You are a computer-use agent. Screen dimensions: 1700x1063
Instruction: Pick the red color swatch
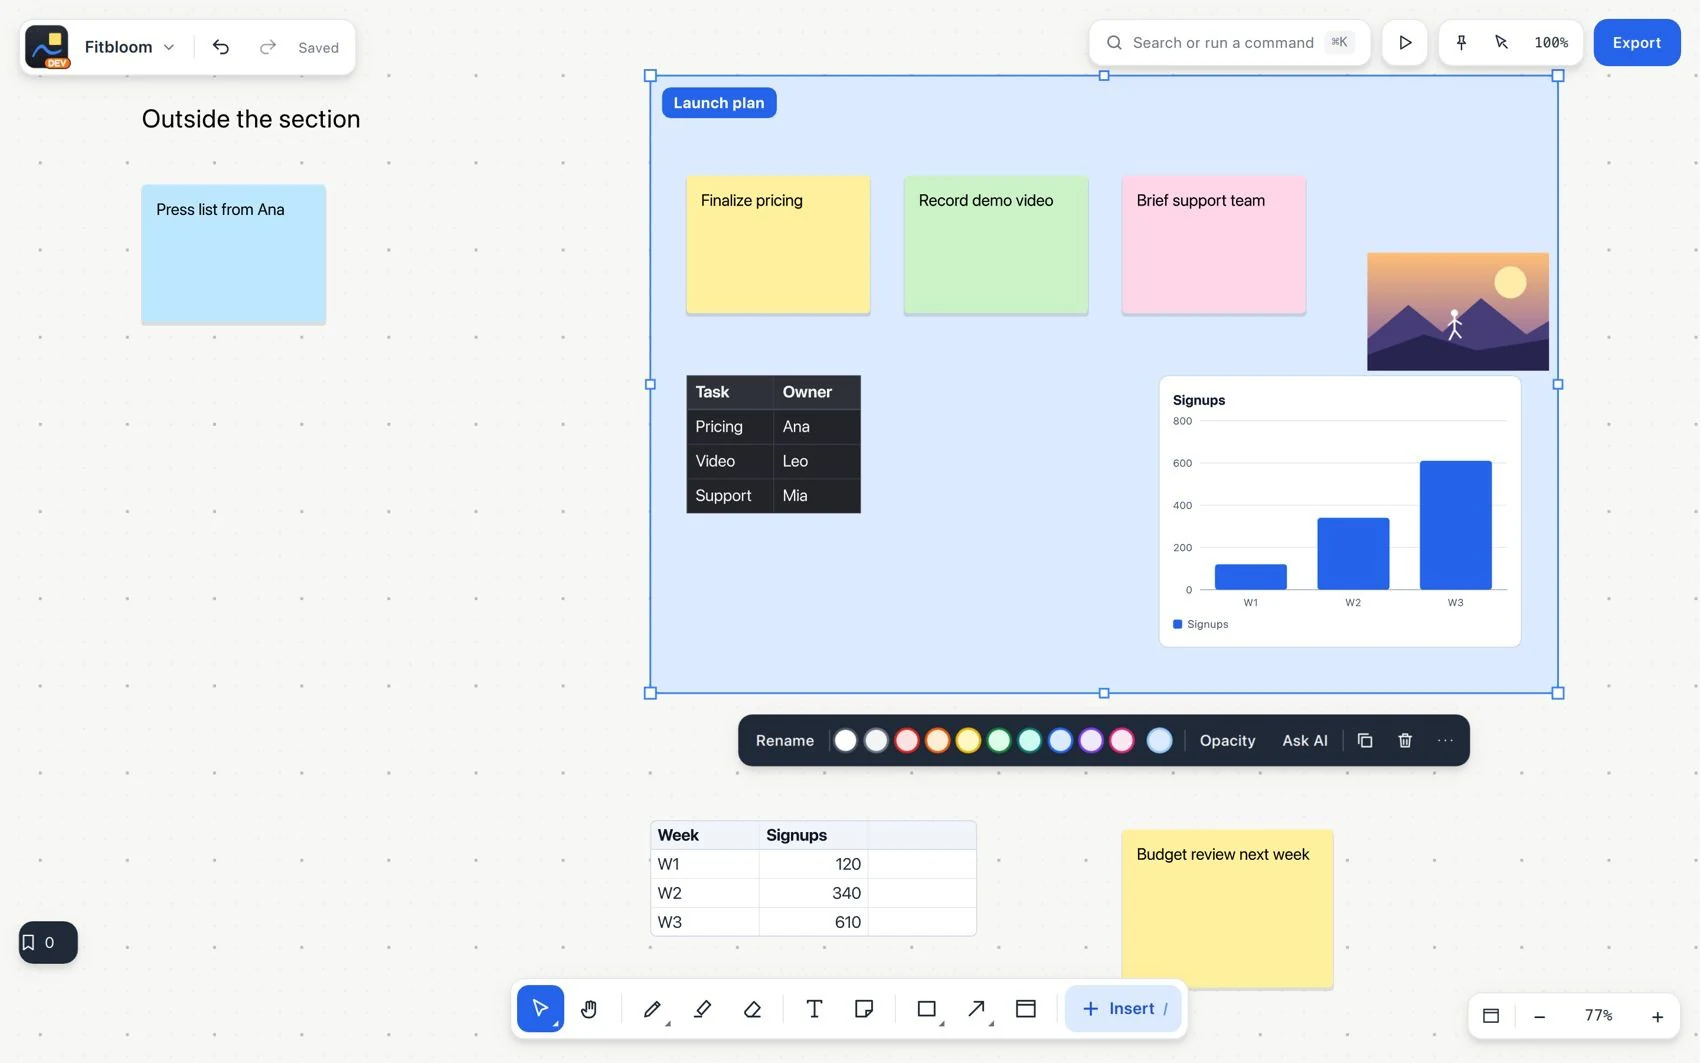pyautogui.click(x=907, y=740)
